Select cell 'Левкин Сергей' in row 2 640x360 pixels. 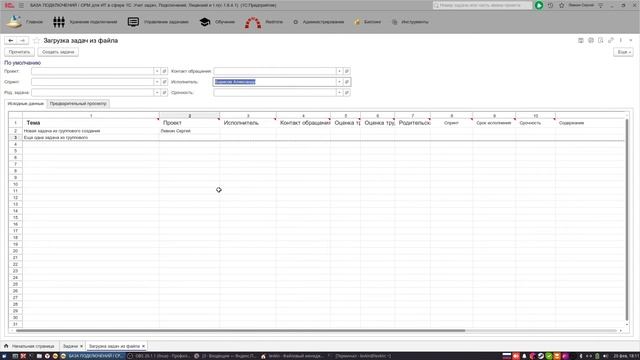point(189,131)
